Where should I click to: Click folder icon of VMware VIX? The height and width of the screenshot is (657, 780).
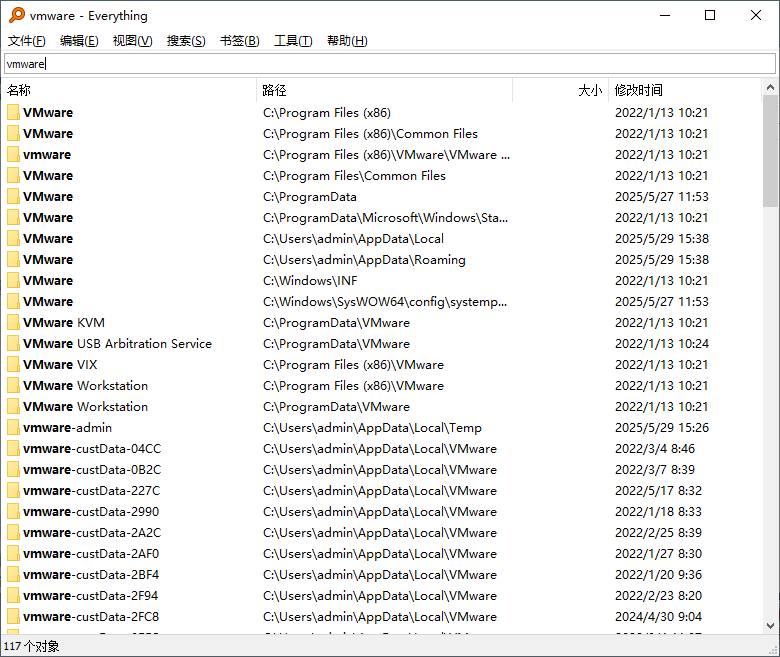[13, 365]
